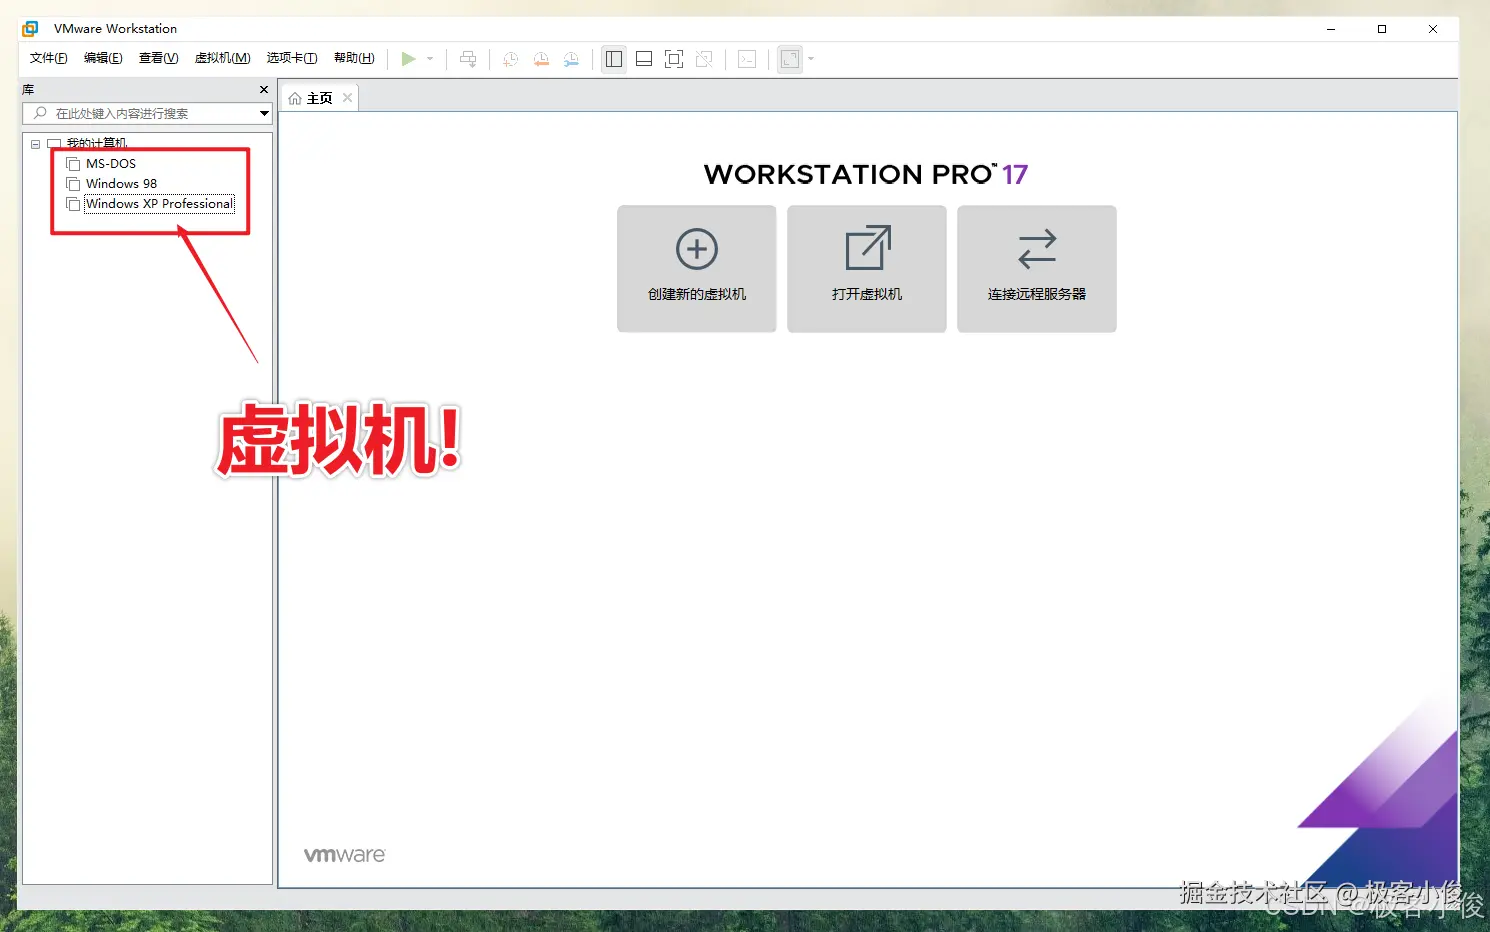The width and height of the screenshot is (1490, 932).
Task: Select the Windows XP Professional virtual machine
Action: coord(159,204)
